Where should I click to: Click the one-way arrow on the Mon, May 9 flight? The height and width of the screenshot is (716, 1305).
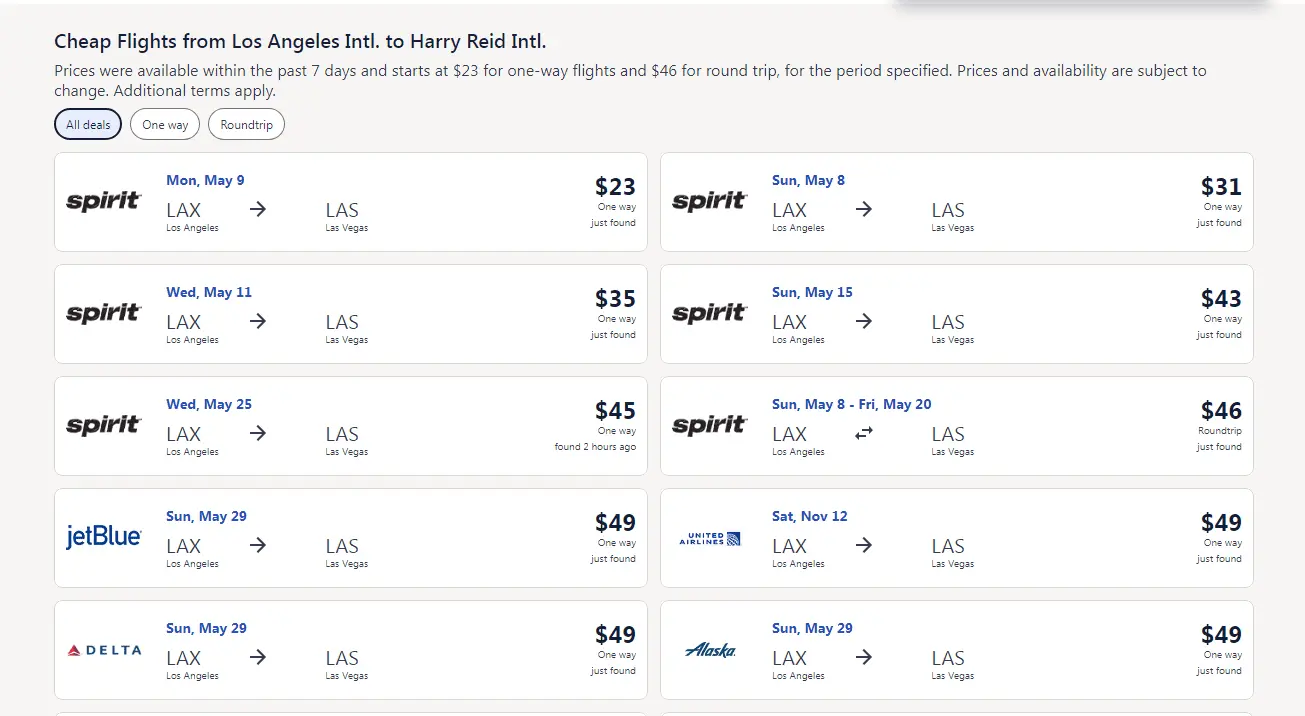coord(258,209)
